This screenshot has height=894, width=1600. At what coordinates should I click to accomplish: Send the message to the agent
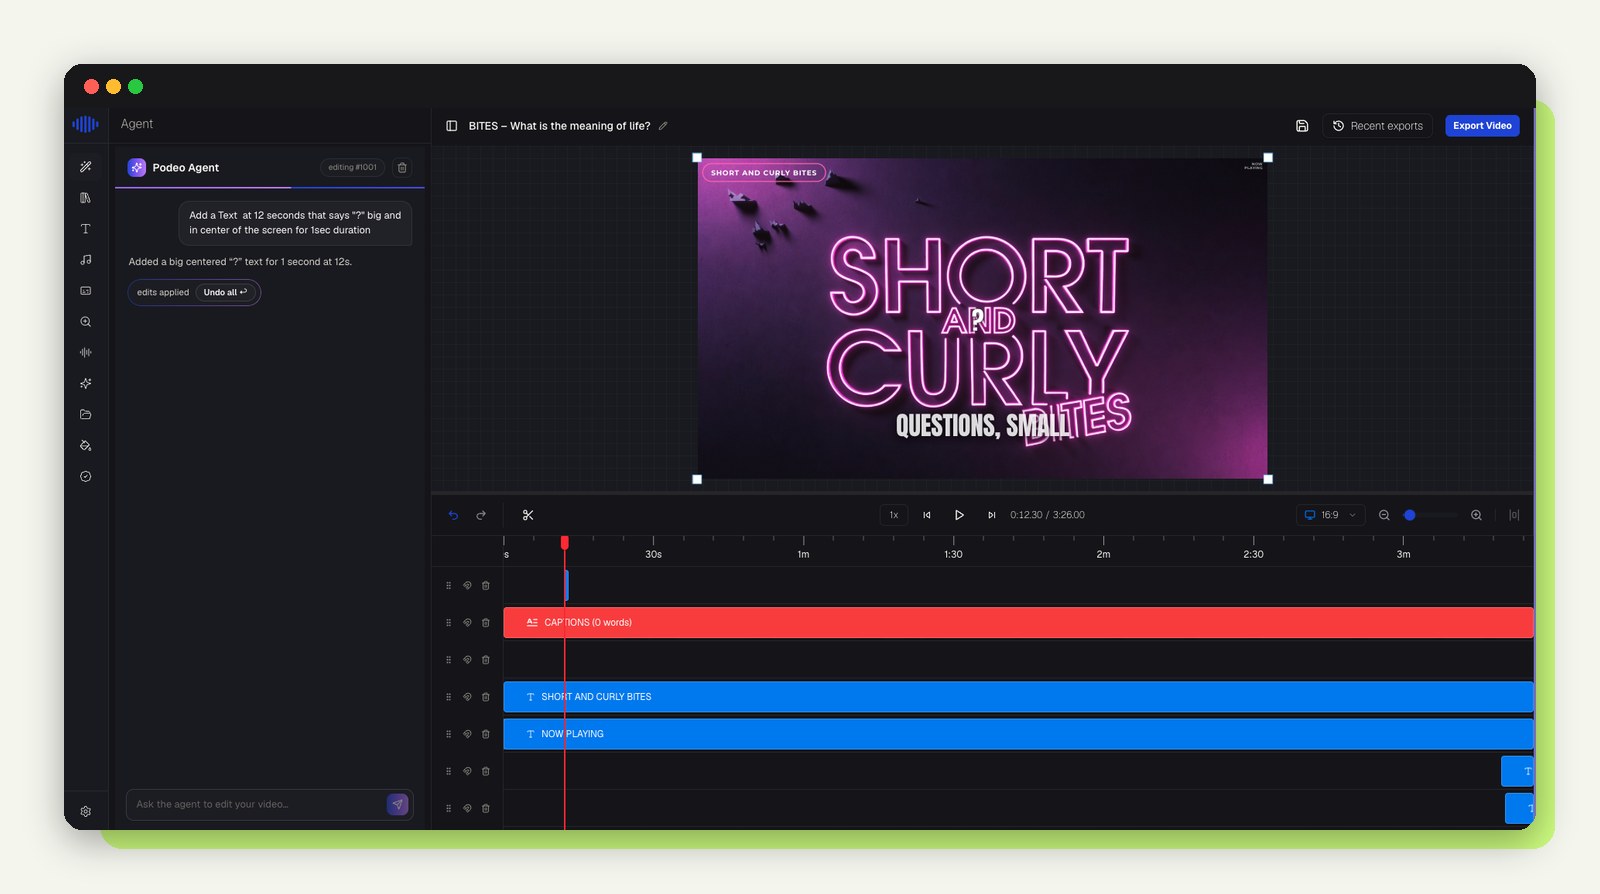click(398, 804)
